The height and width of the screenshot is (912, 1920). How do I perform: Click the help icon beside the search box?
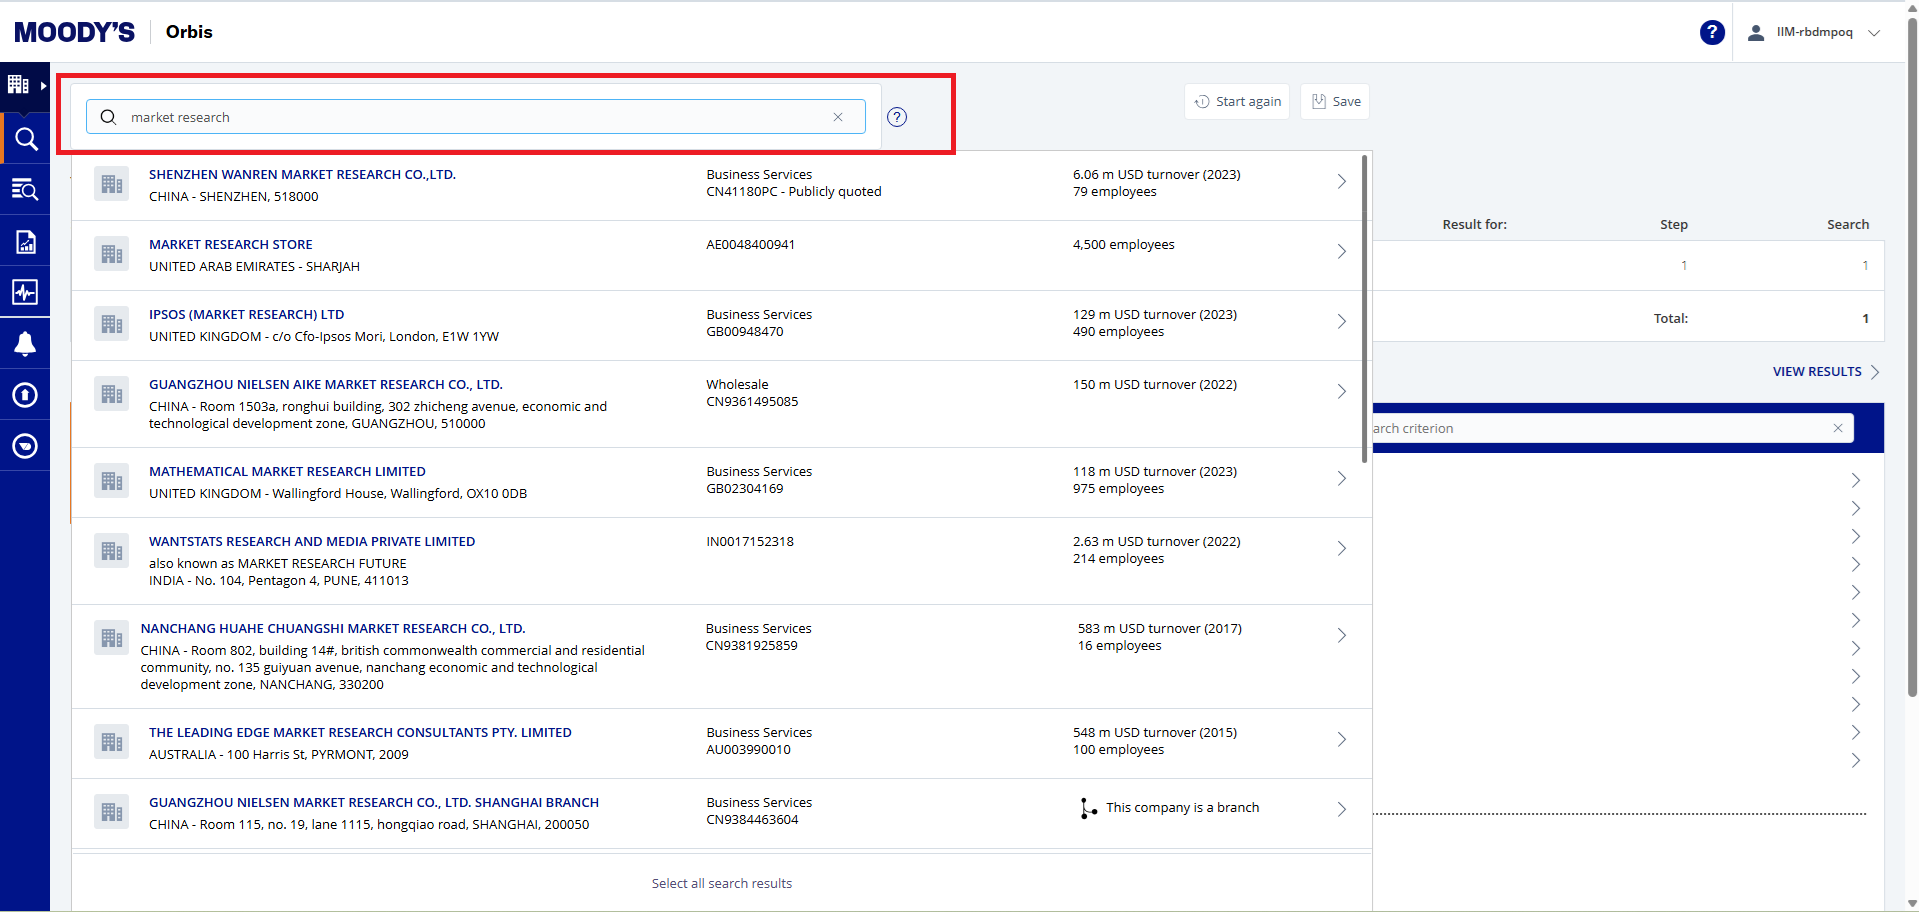point(897,117)
